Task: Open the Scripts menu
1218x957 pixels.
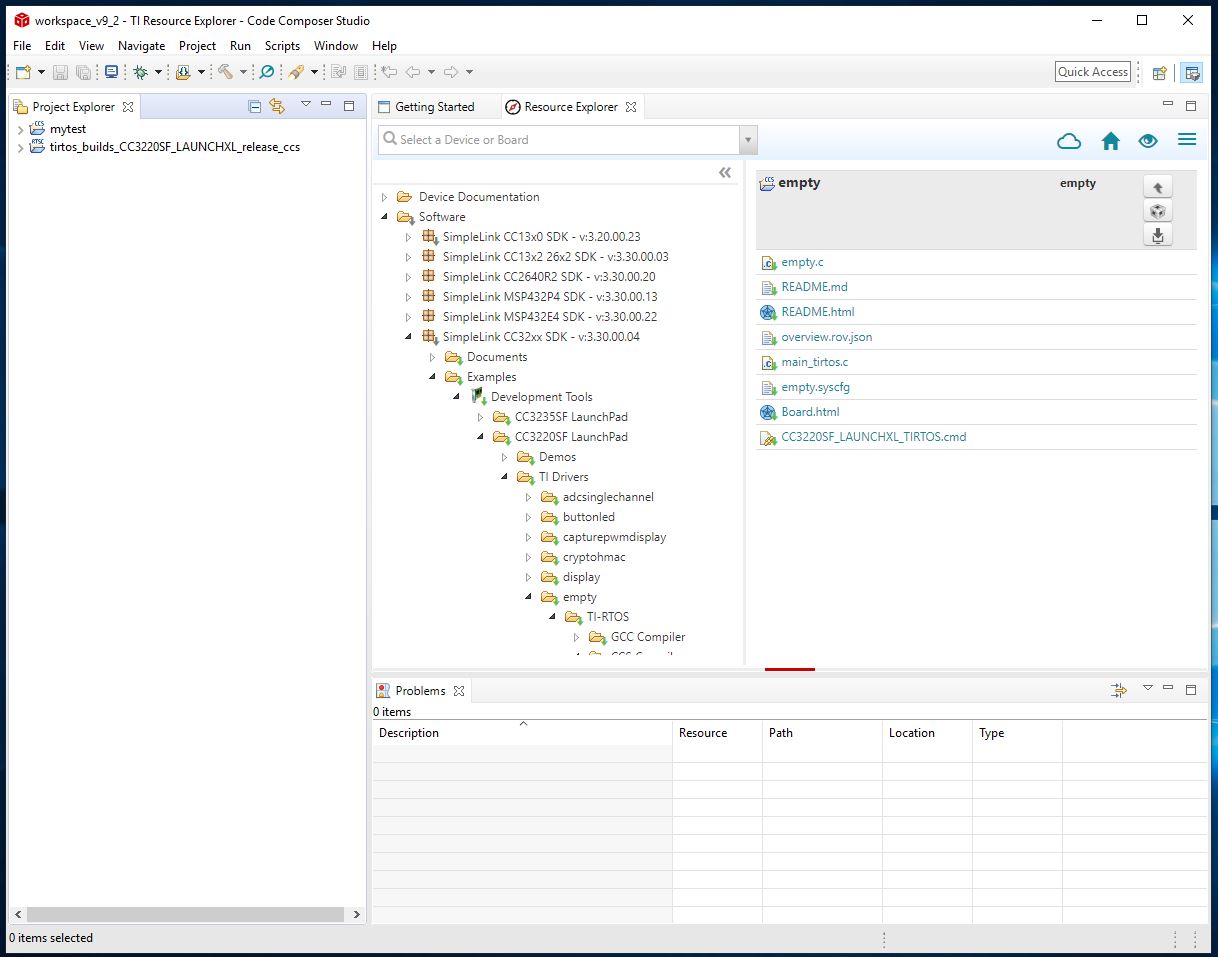Action: pos(282,46)
